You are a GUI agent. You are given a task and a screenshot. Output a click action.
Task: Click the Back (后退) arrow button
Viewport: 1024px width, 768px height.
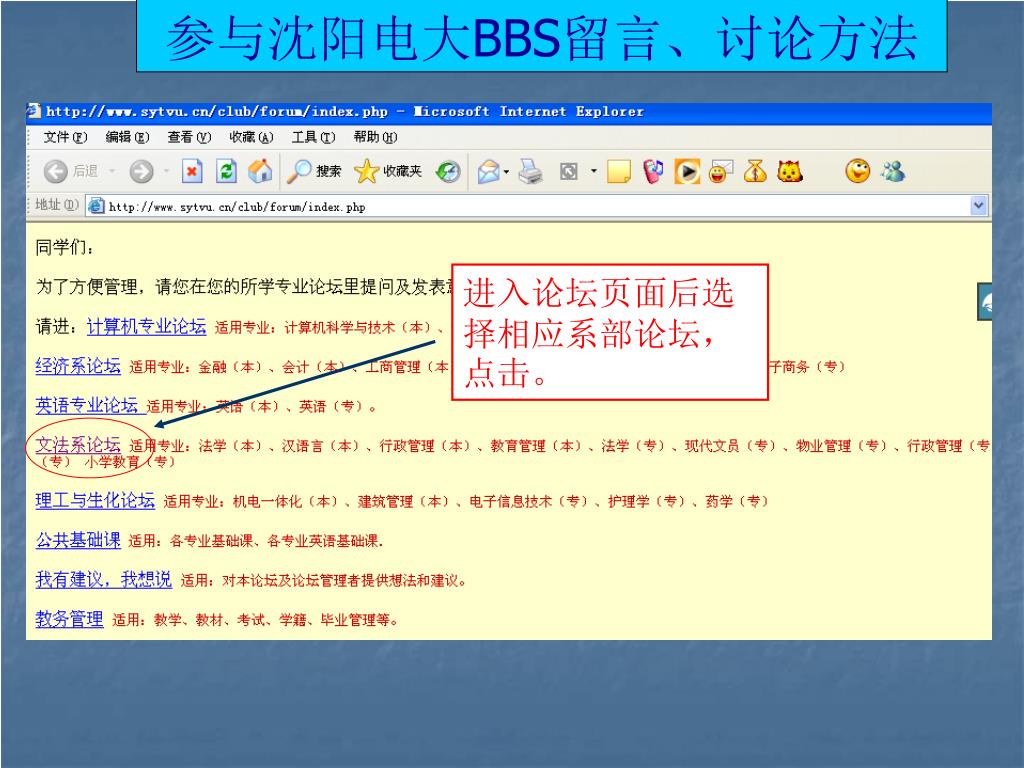56,171
